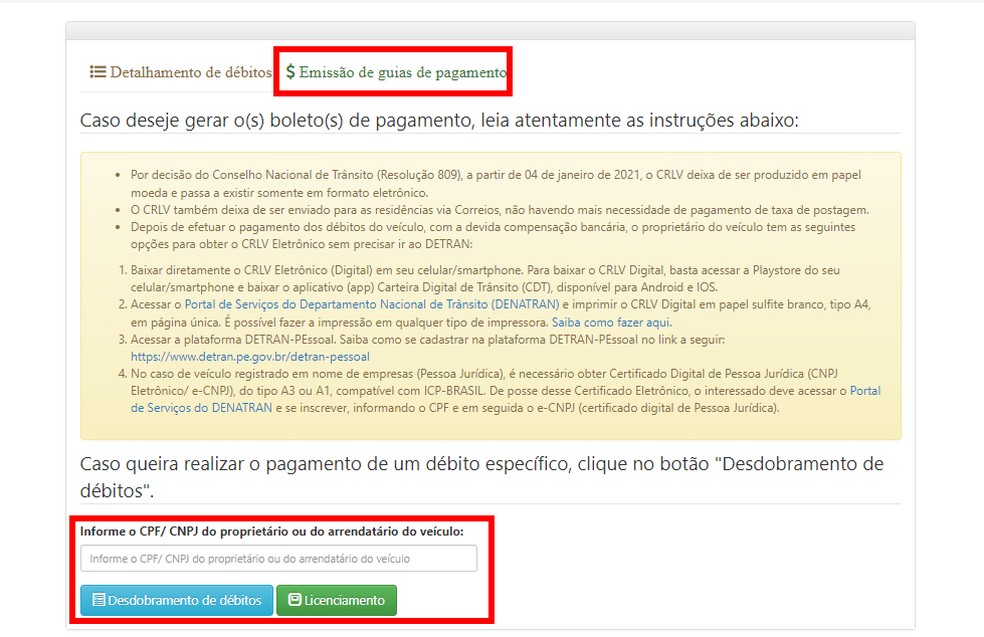This screenshot has width=984, height=637.
Task: Click the heading 'Caso deseje gerar o(s) boleto(s) de pagamento'
Action: click(276, 120)
